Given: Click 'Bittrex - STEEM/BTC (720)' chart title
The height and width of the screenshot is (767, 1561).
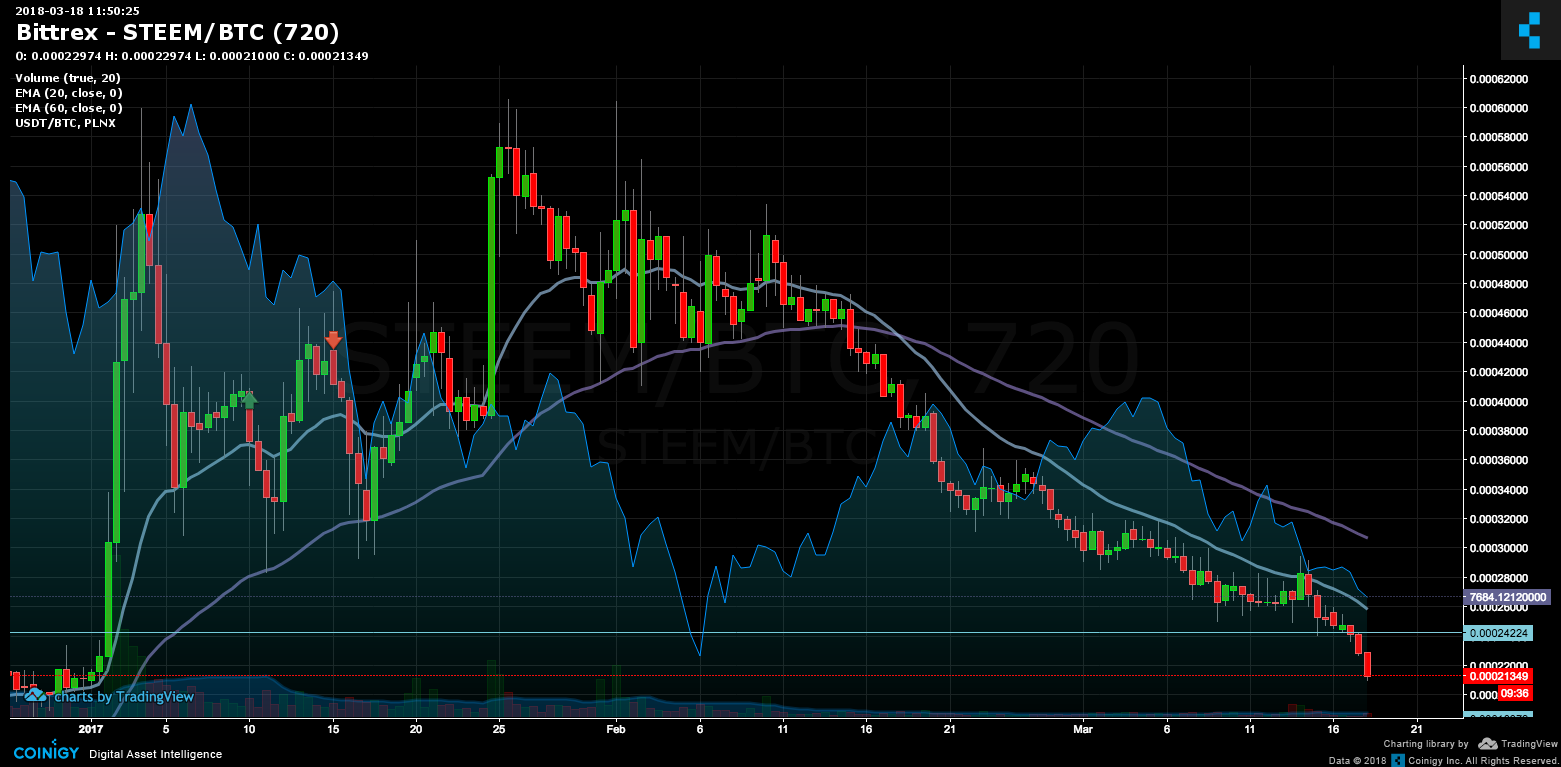Looking at the screenshot, I should pos(178,33).
